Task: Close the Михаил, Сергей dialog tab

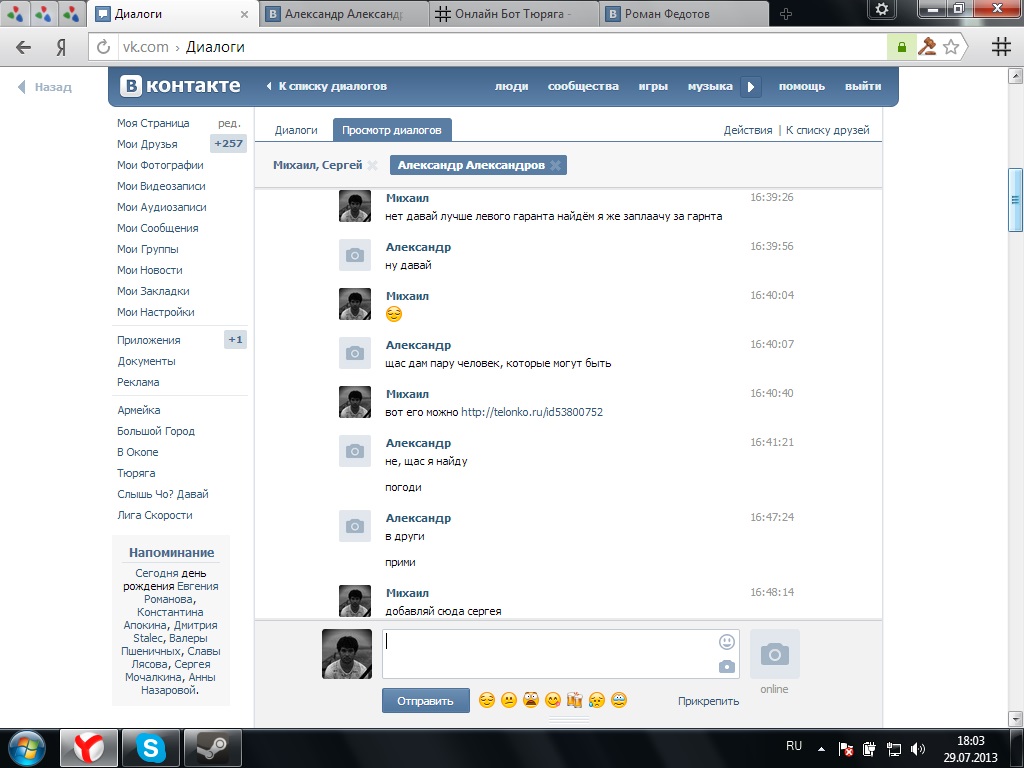Action: [x=372, y=165]
